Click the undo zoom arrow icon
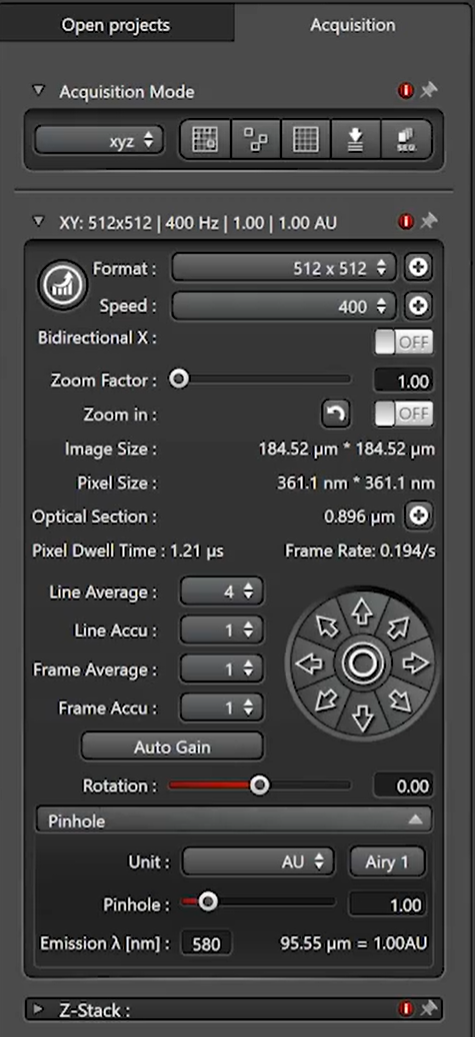The width and height of the screenshot is (475, 1037). pos(336,414)
